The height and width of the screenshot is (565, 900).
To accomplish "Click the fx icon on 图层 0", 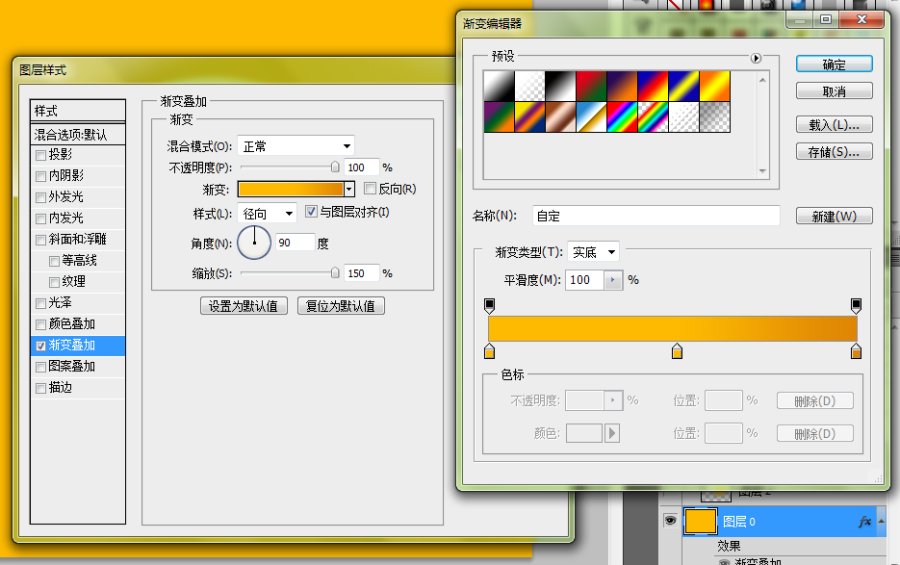I will click(865, 522).
